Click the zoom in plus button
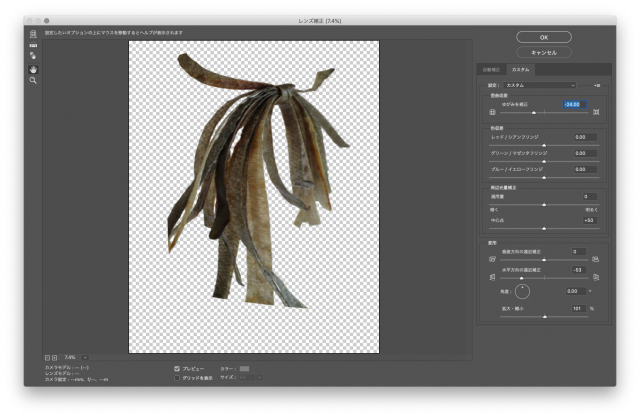This screenshot has height=418, width=640. (55, 357)
